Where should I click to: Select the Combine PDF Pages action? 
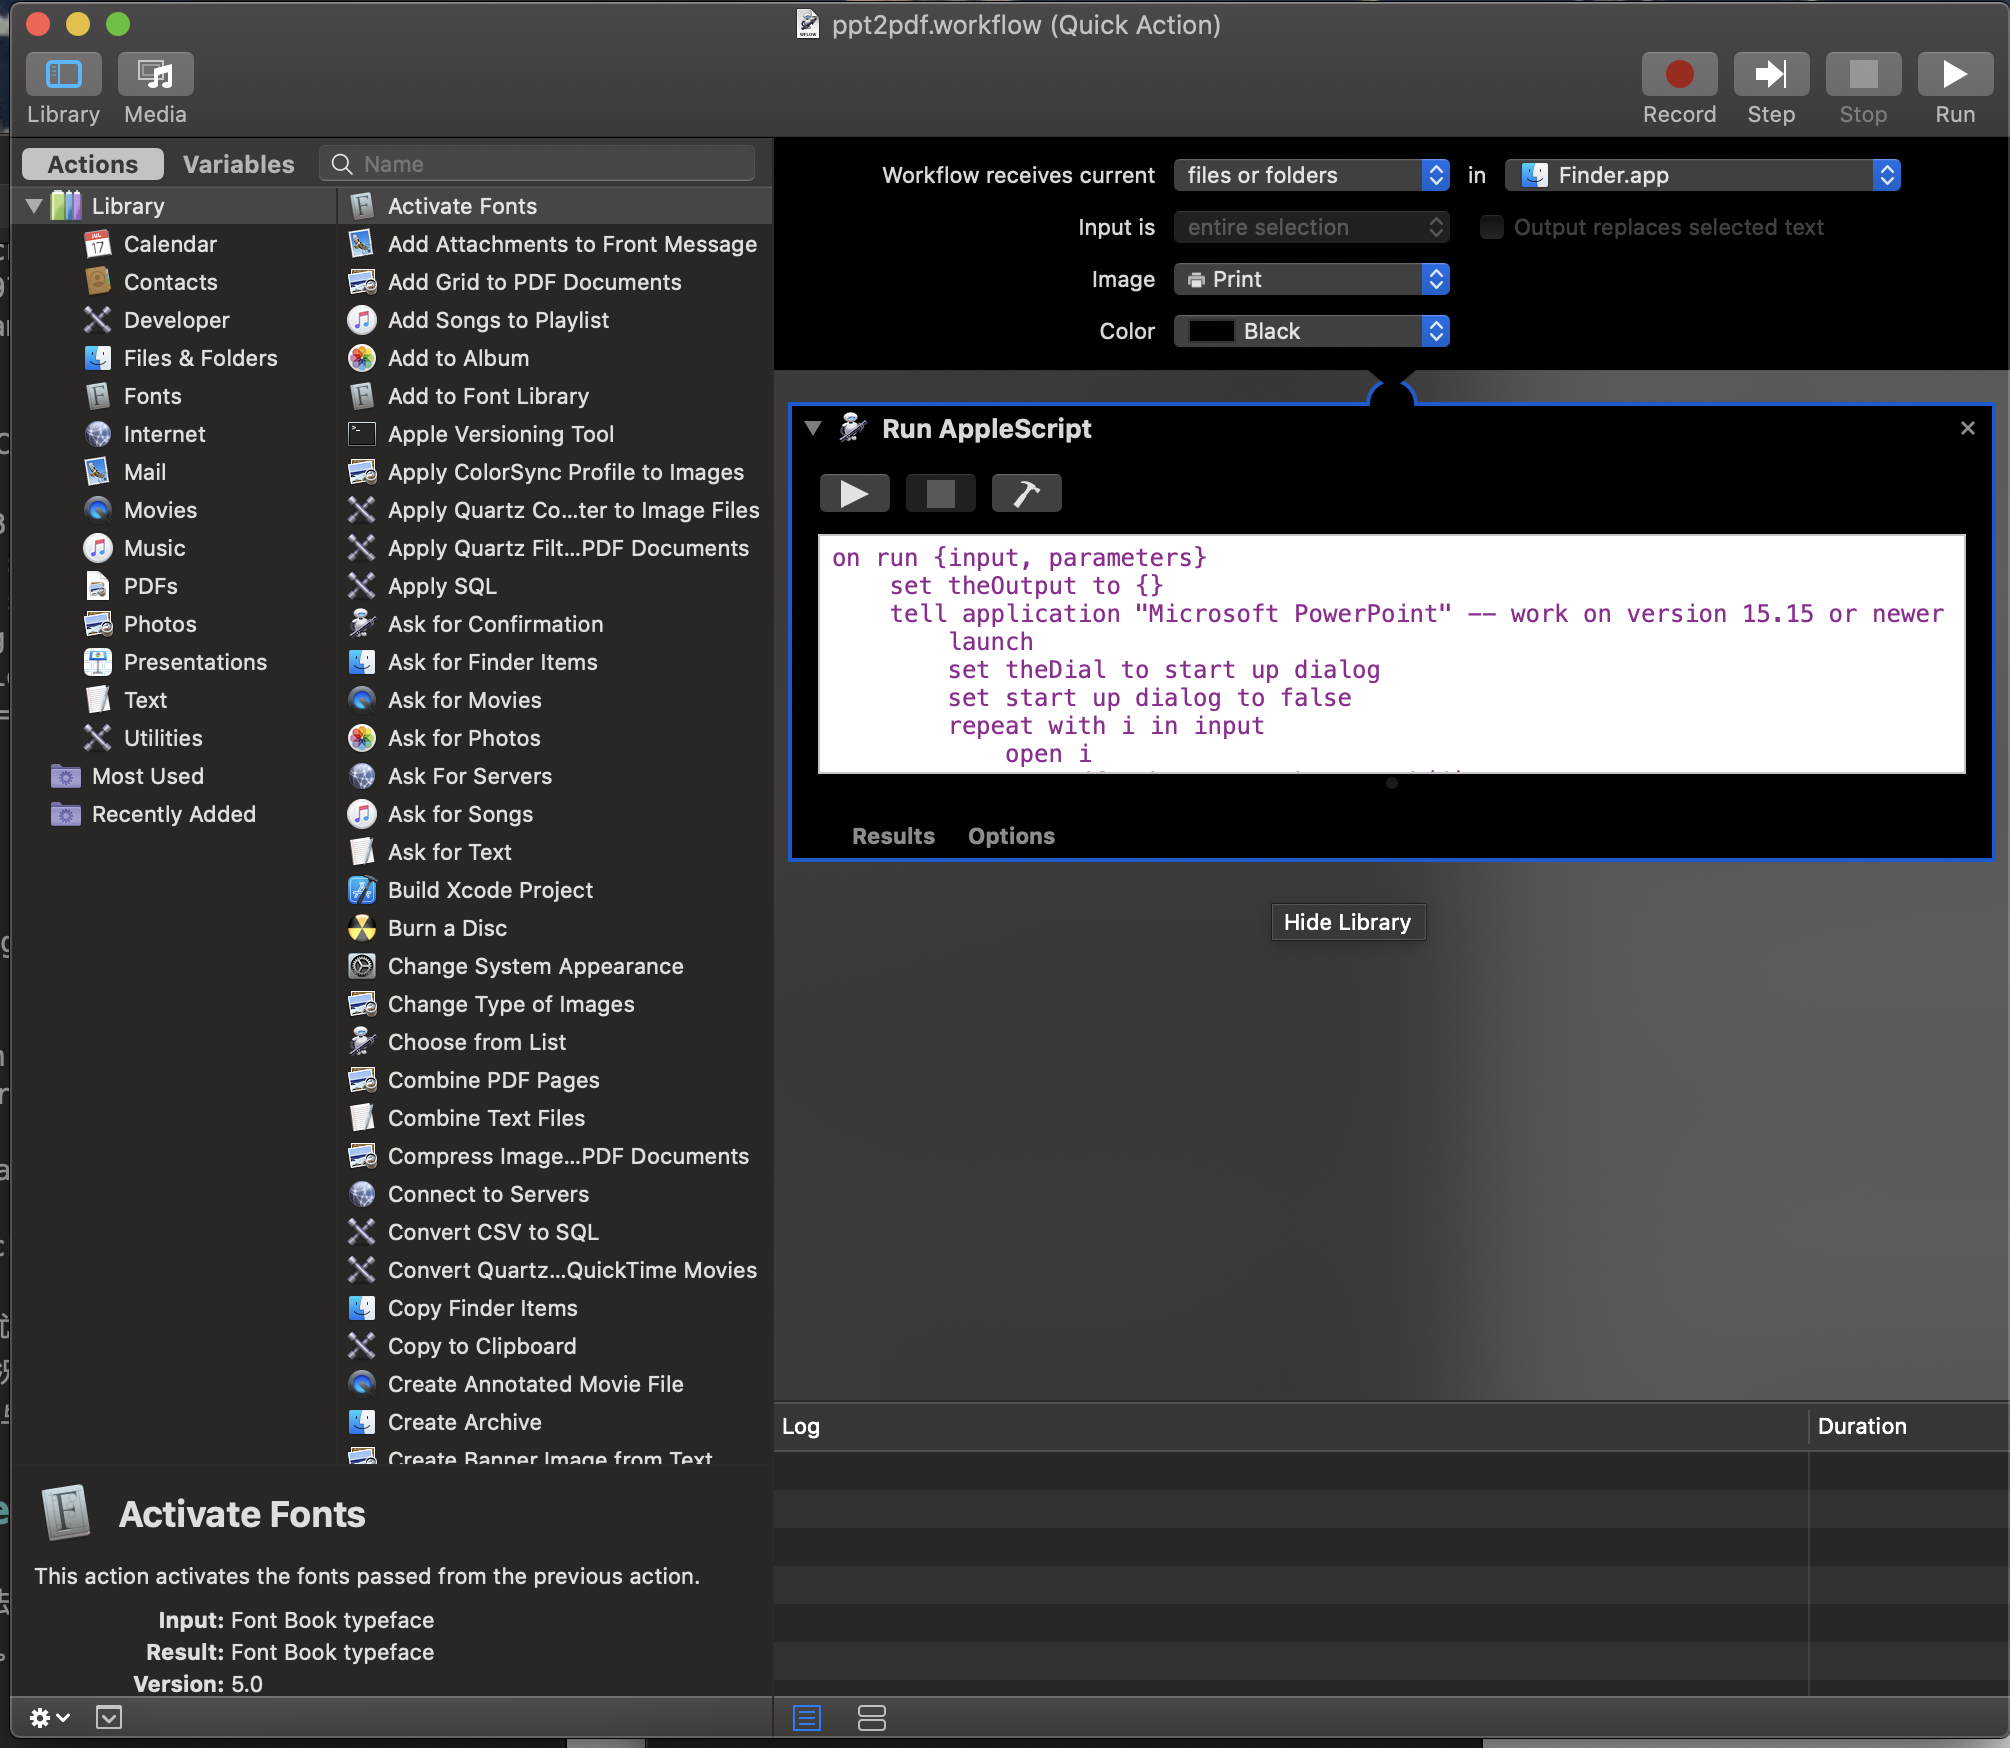(555, 1080)
